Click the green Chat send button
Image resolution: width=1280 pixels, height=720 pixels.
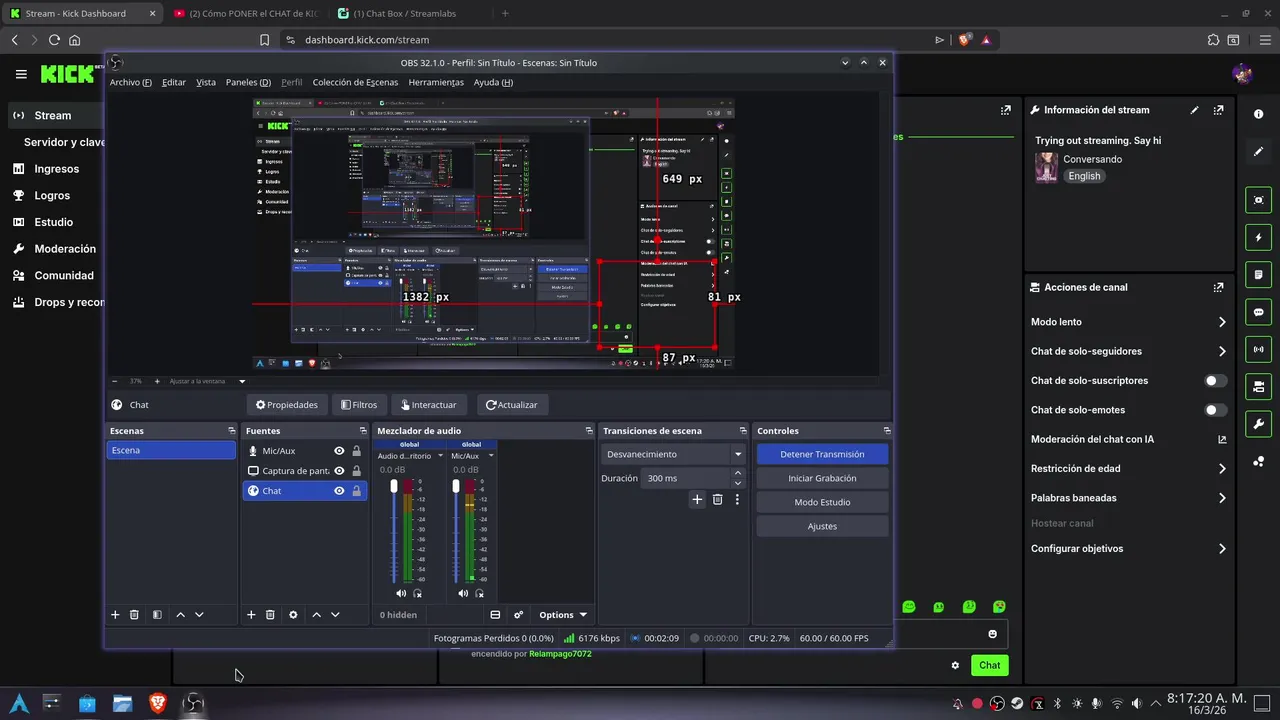[x=989, y=665]
